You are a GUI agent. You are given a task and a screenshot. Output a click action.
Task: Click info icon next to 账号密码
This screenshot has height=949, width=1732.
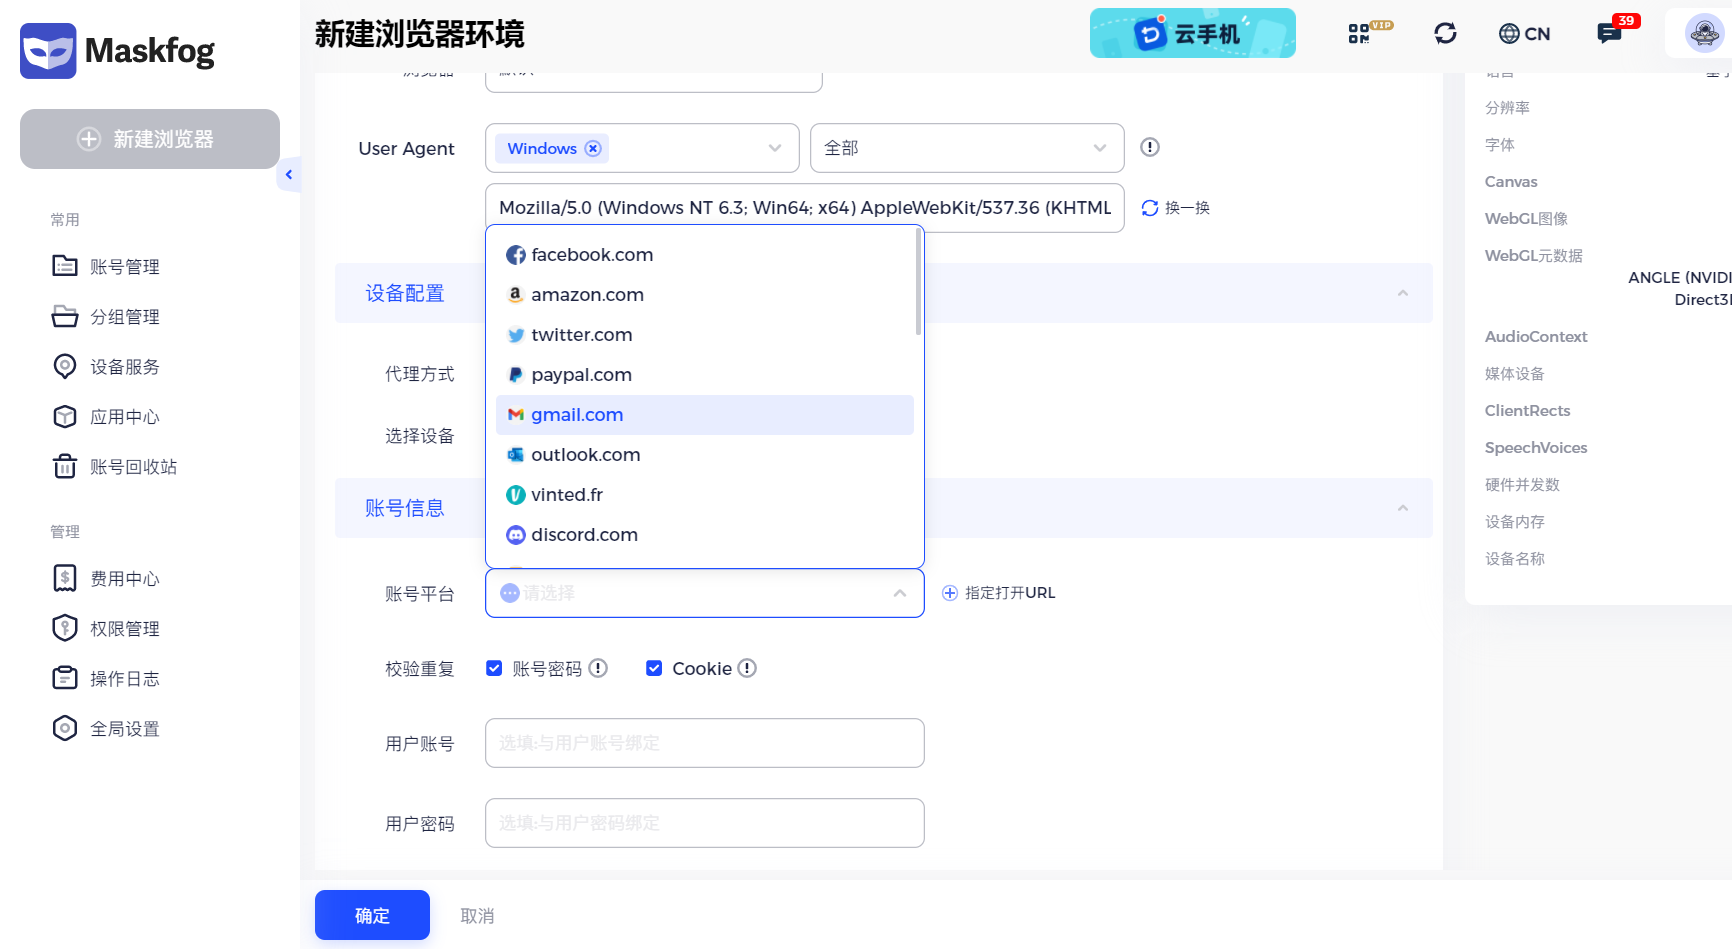pos(598,668)
